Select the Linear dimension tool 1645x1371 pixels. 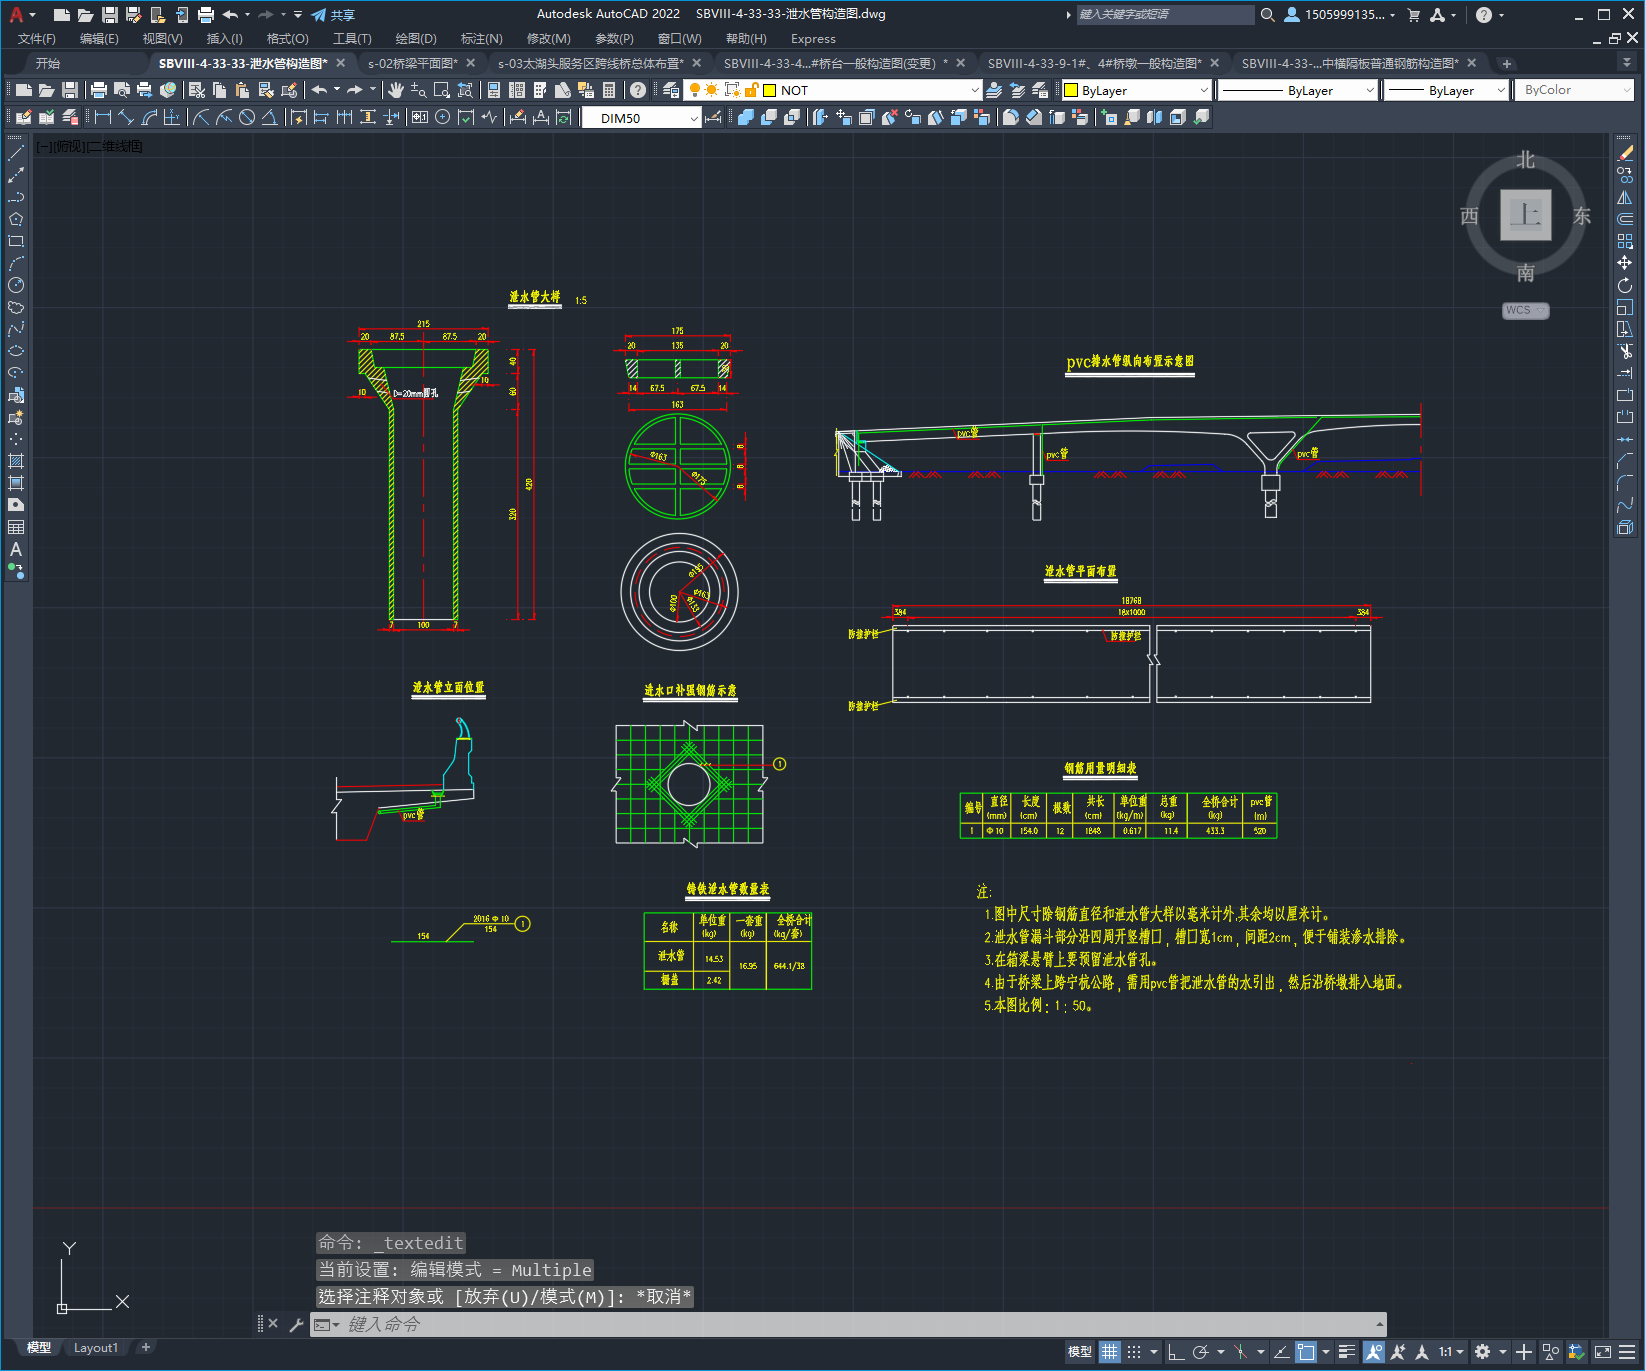point(103,118)
